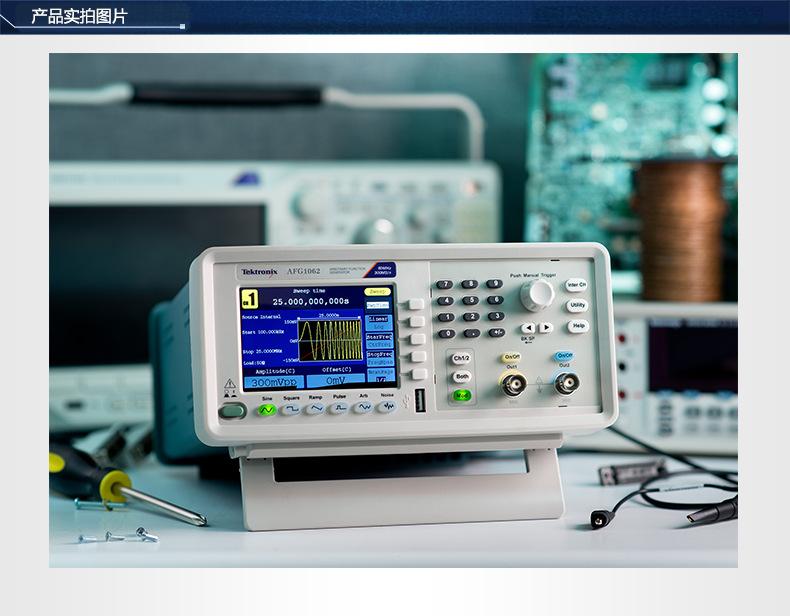Toggle the green power button
Image resolution: width=790 pixels, height=616 pixels.
232,410
